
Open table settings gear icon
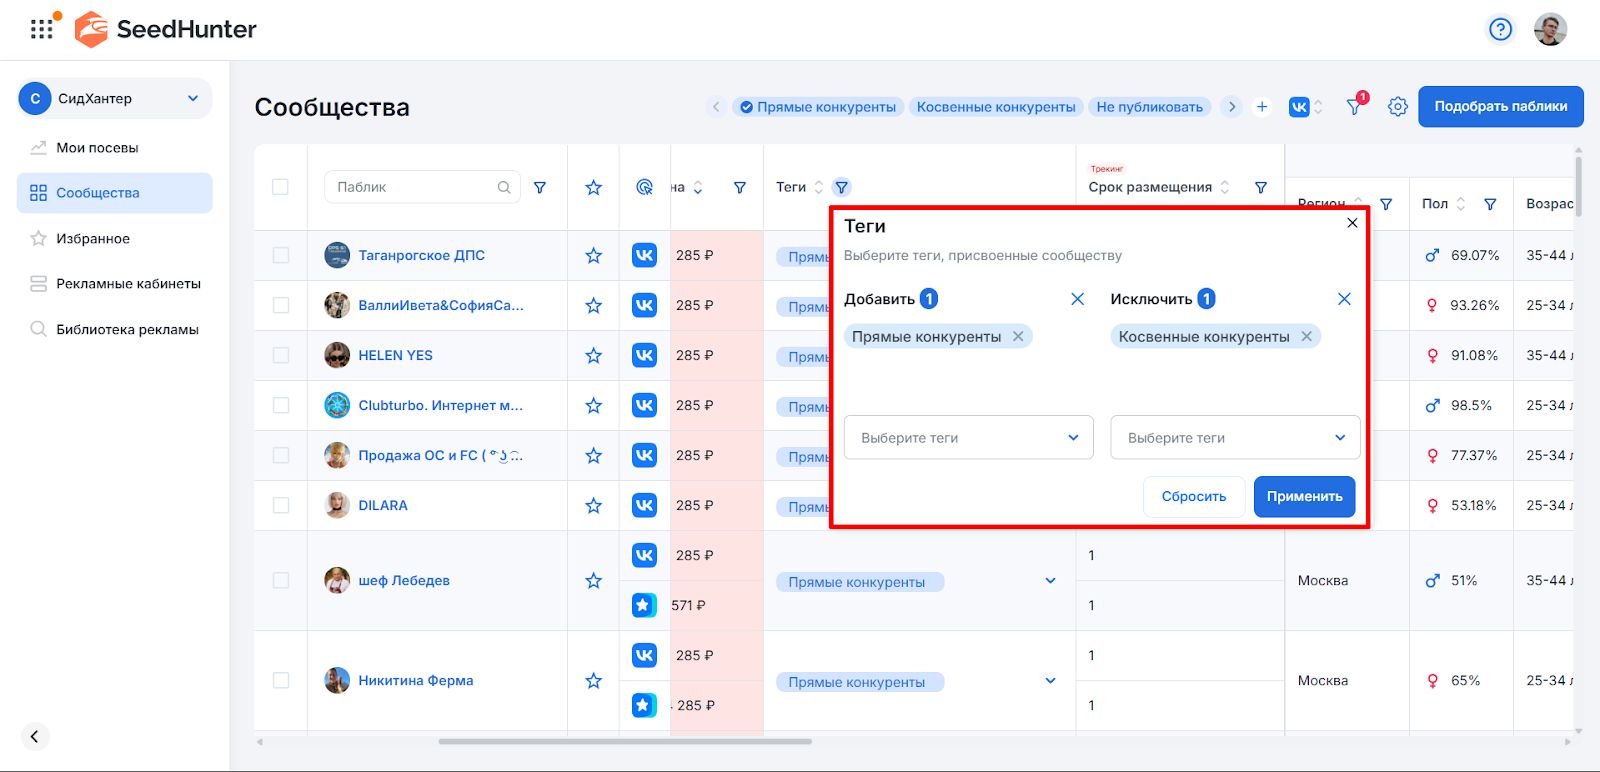tap(1397, 107)
